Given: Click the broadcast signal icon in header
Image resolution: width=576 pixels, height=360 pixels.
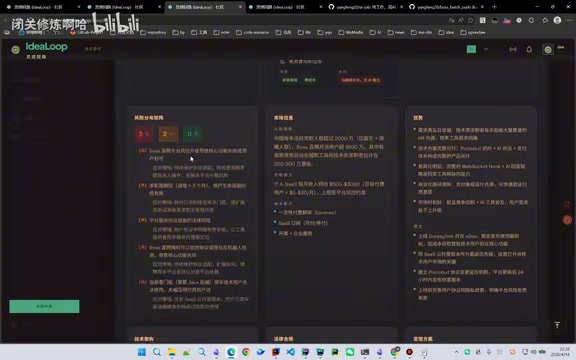Looking at the screenshot, I should click(513, 49).
